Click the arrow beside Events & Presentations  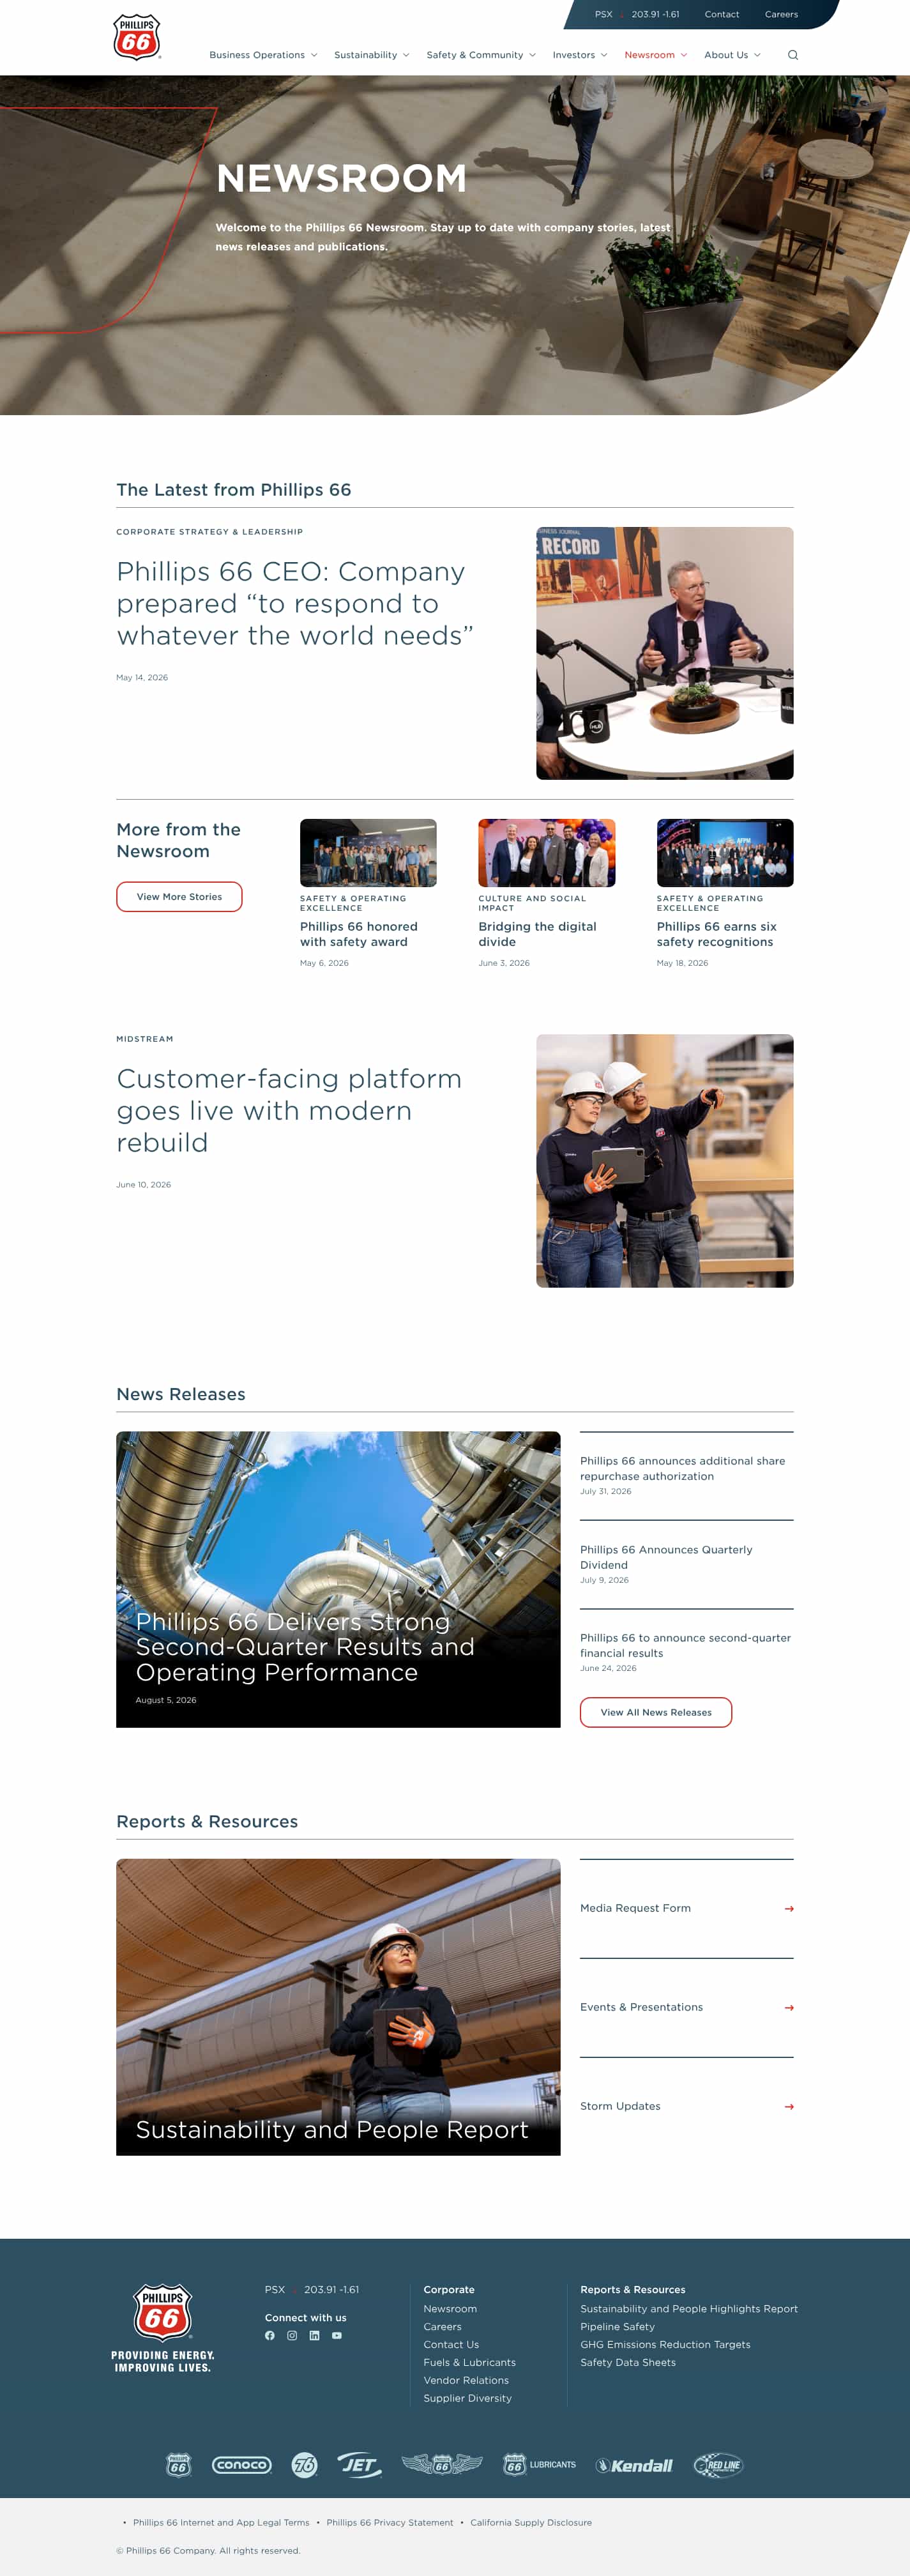(x=789, y=2008)
